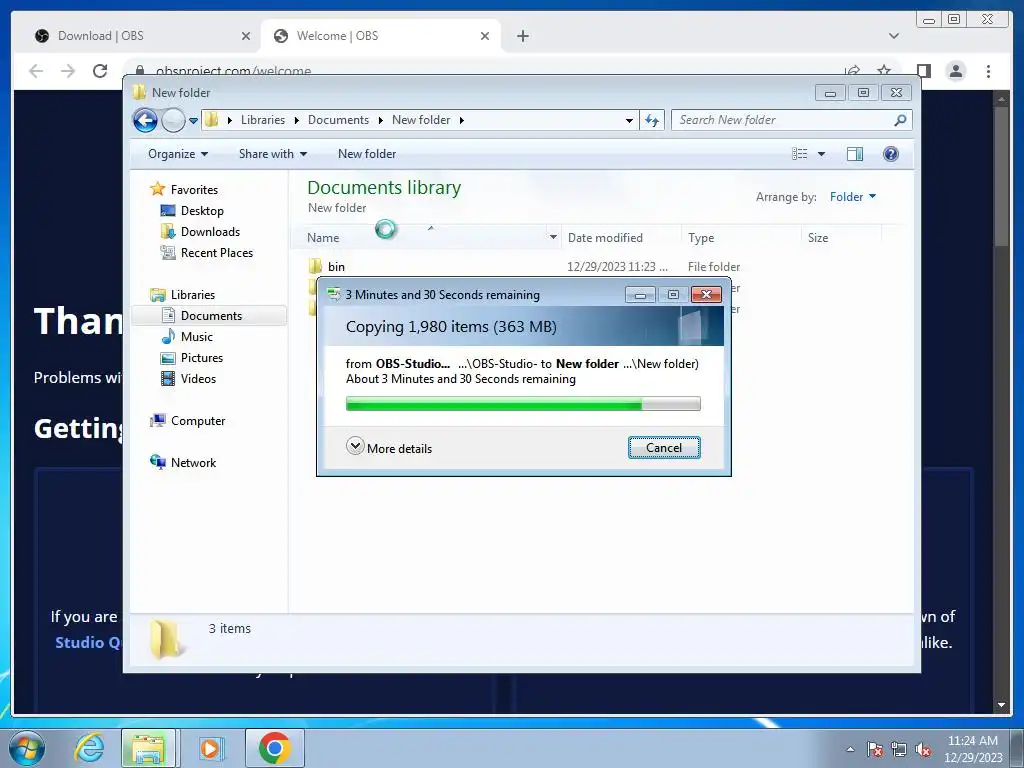Open Chrome profile avatar
Screen dimensions: 1024x768
[x=955, y=71]
